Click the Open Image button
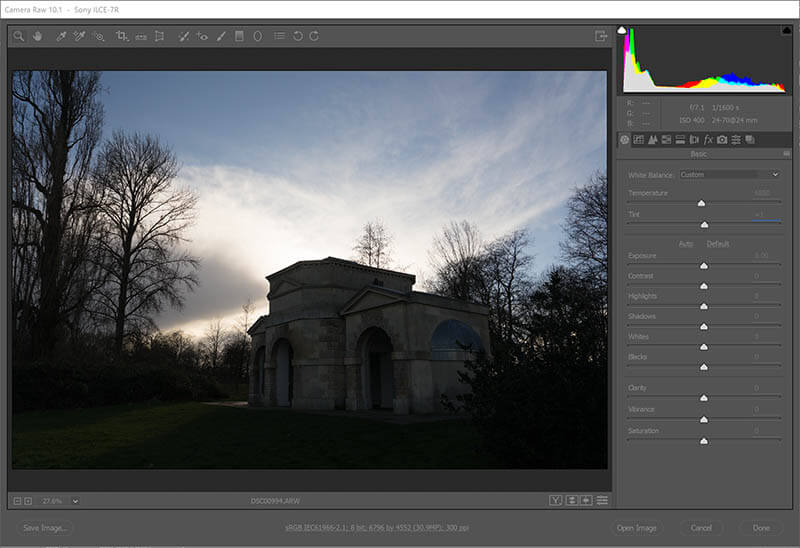 pyautogui.click(x=636, y=528)
